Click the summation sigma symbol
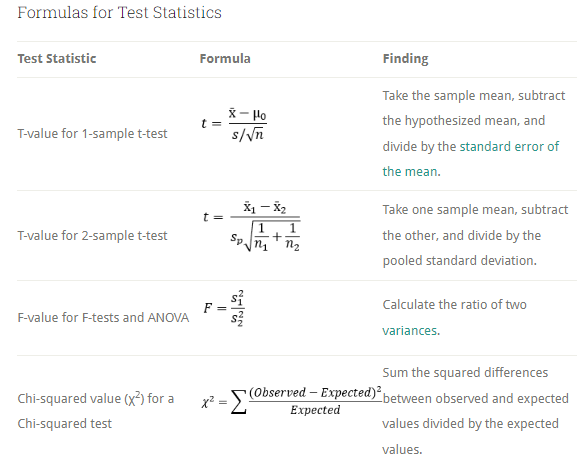This screenshot has height=465, width=583. [x=239, y=401]
